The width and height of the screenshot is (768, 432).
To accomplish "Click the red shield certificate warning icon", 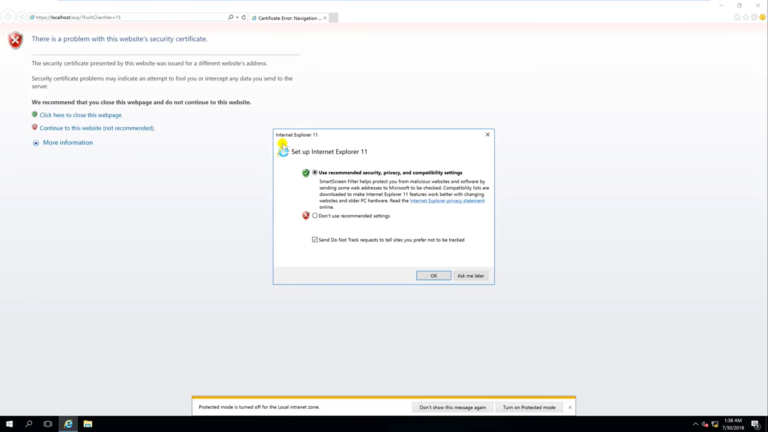I will [16, 40].
